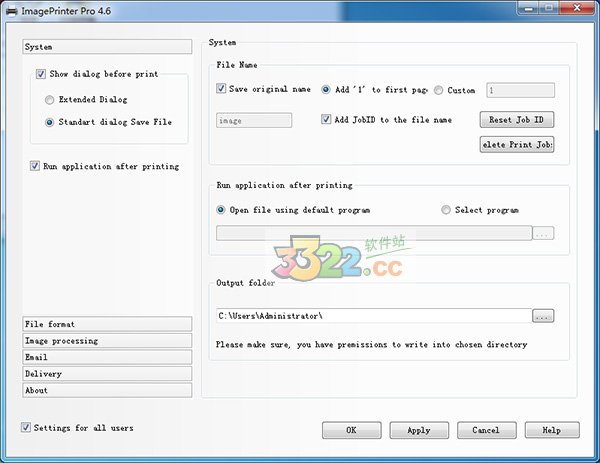The width and height of the screenshot is (600, 463).
Task: Click the OK button
Action: coord(352,430)
